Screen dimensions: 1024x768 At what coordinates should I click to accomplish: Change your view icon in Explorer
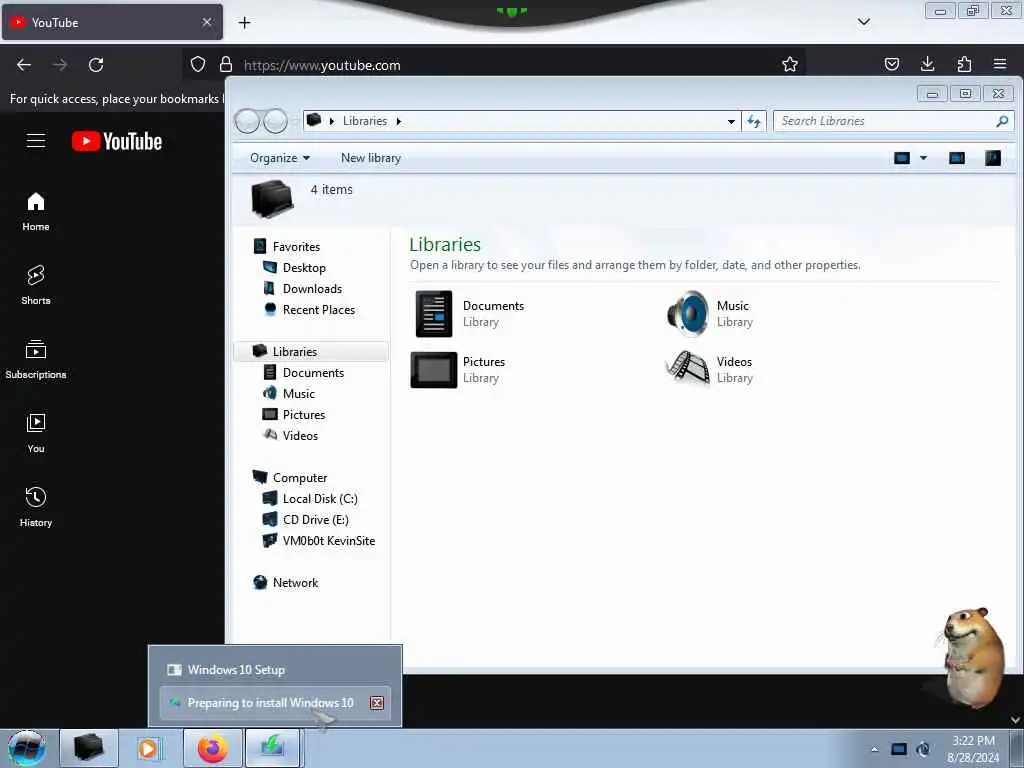click(x=901, y=158)
